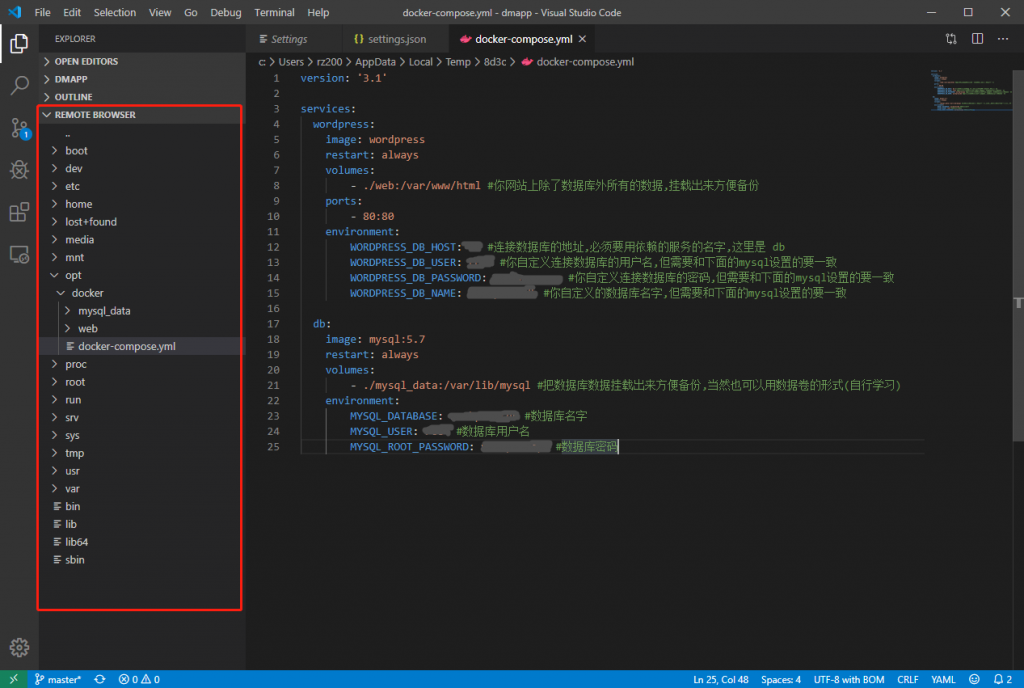Image resolution: width=1024 pixels, height=688 pixels.
Task: Close the docker-compose.yml tab
Action: (582, 39)
